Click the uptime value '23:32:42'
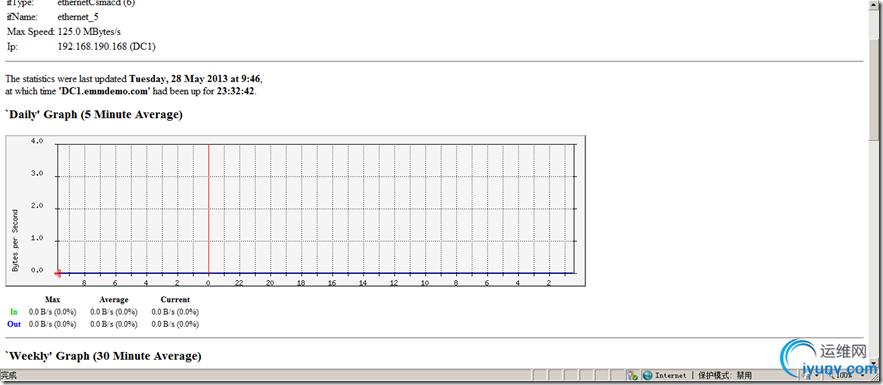The image size is (883, 385). (236, 91)
